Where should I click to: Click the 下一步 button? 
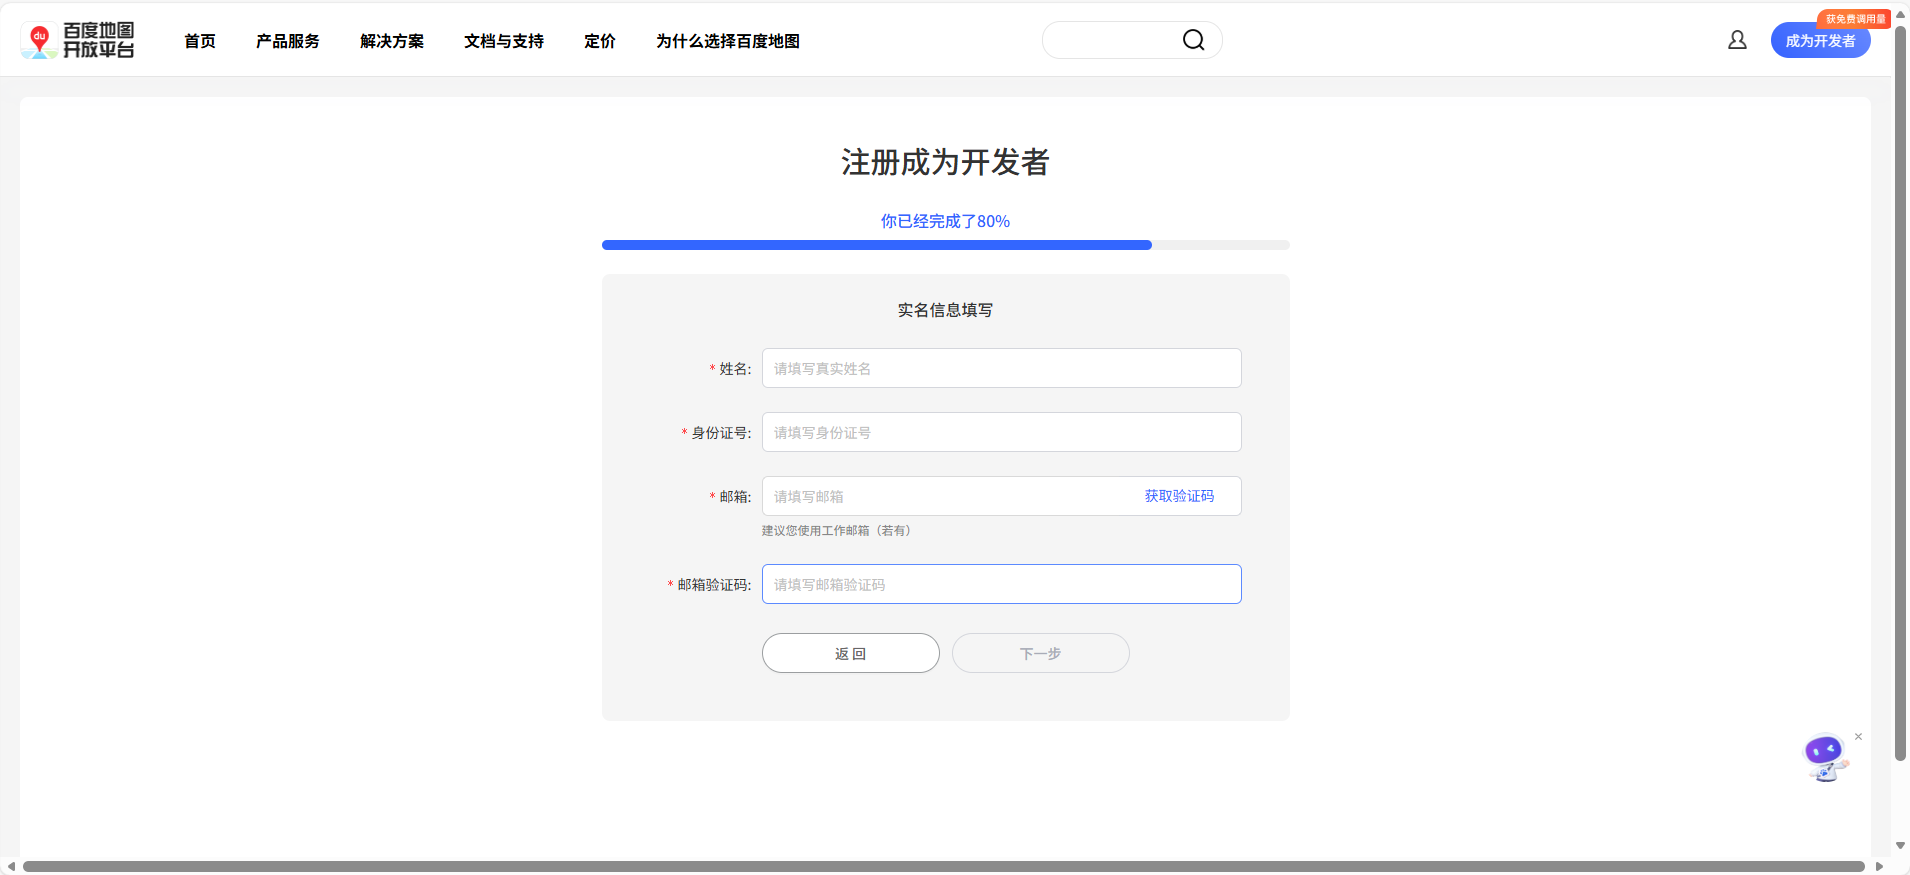pyautogui.click(x=1040, y=653)
